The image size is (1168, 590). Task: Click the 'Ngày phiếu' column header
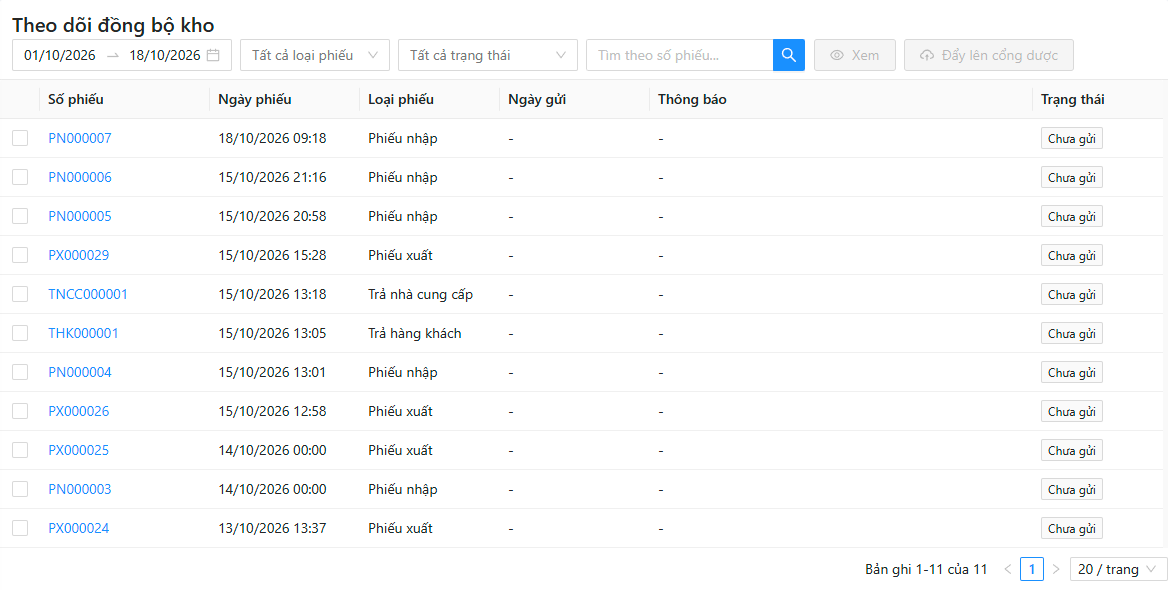255,99
